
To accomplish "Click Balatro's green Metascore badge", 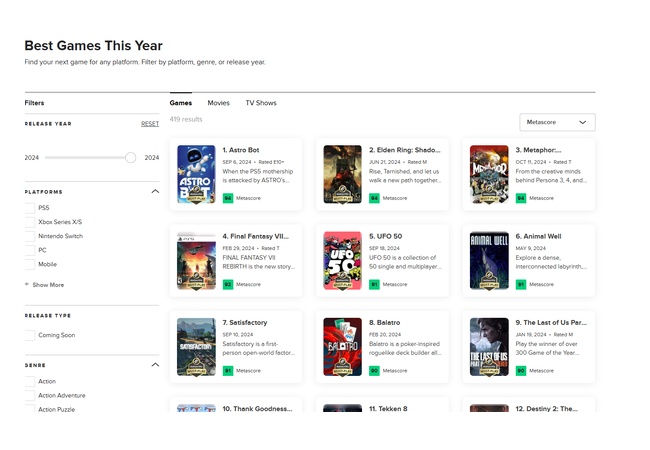I will click(x=374, y=370).
